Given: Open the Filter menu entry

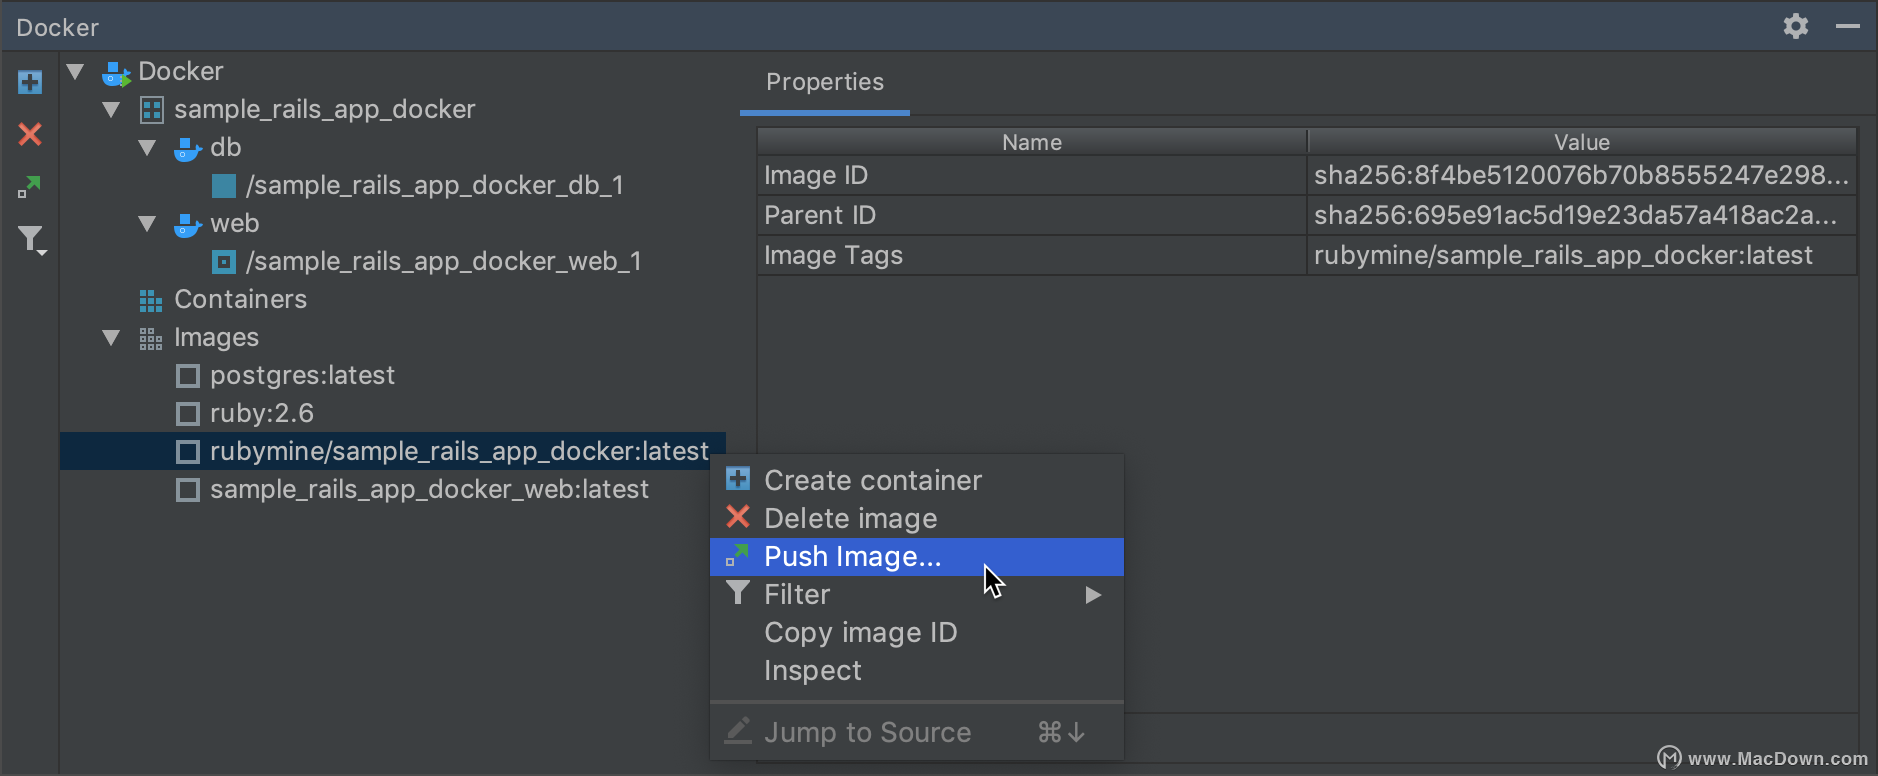Looking at the screenshot, I should [917, 595].
